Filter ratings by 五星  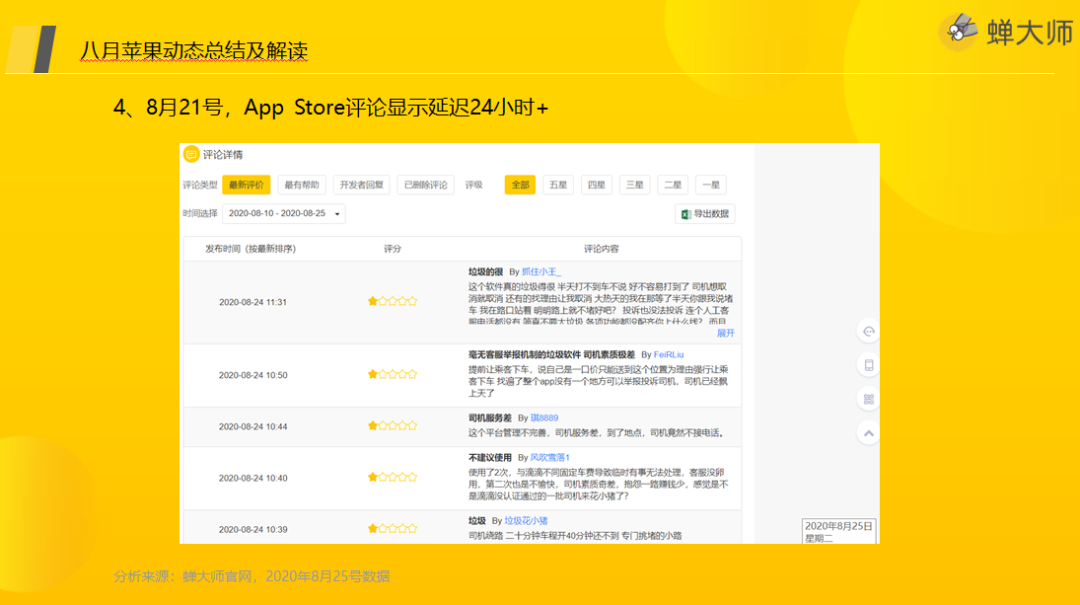pos(558,185)
